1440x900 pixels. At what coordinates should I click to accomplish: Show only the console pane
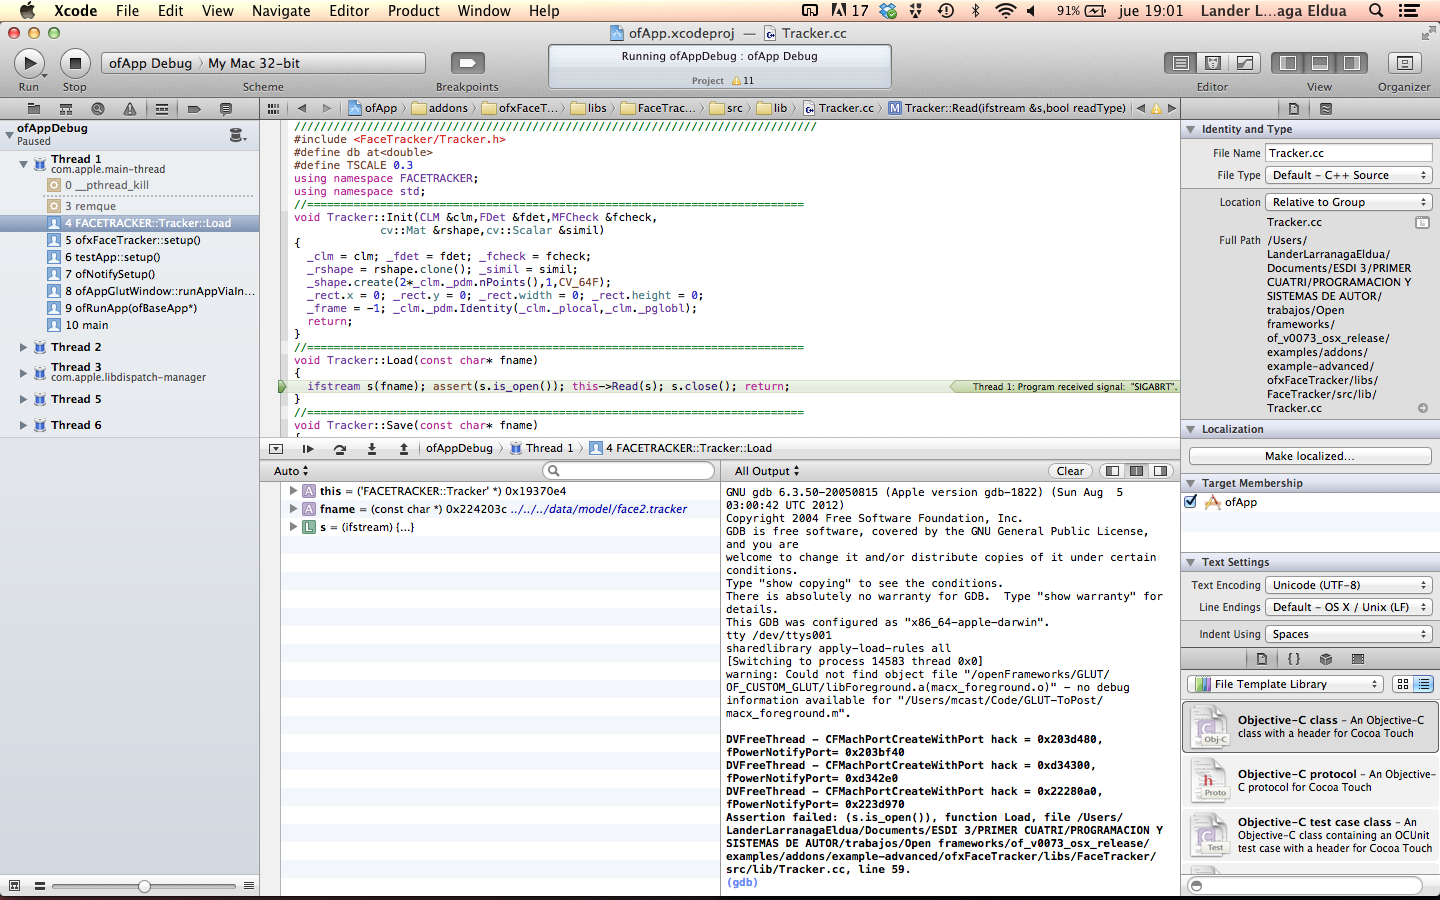pyautogui.click(x=1160, y=471)
